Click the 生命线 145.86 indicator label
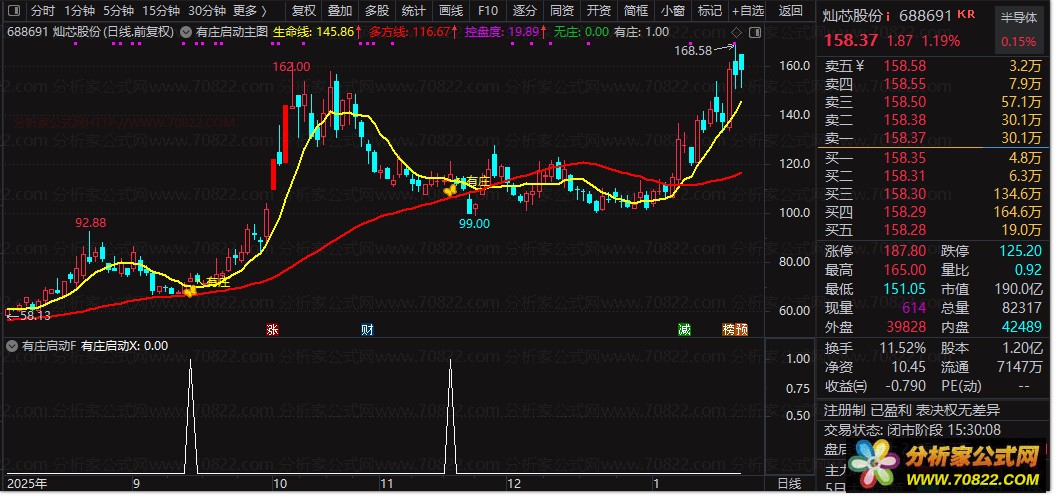Screen dimensions: 1056x496 pos(315,32)
